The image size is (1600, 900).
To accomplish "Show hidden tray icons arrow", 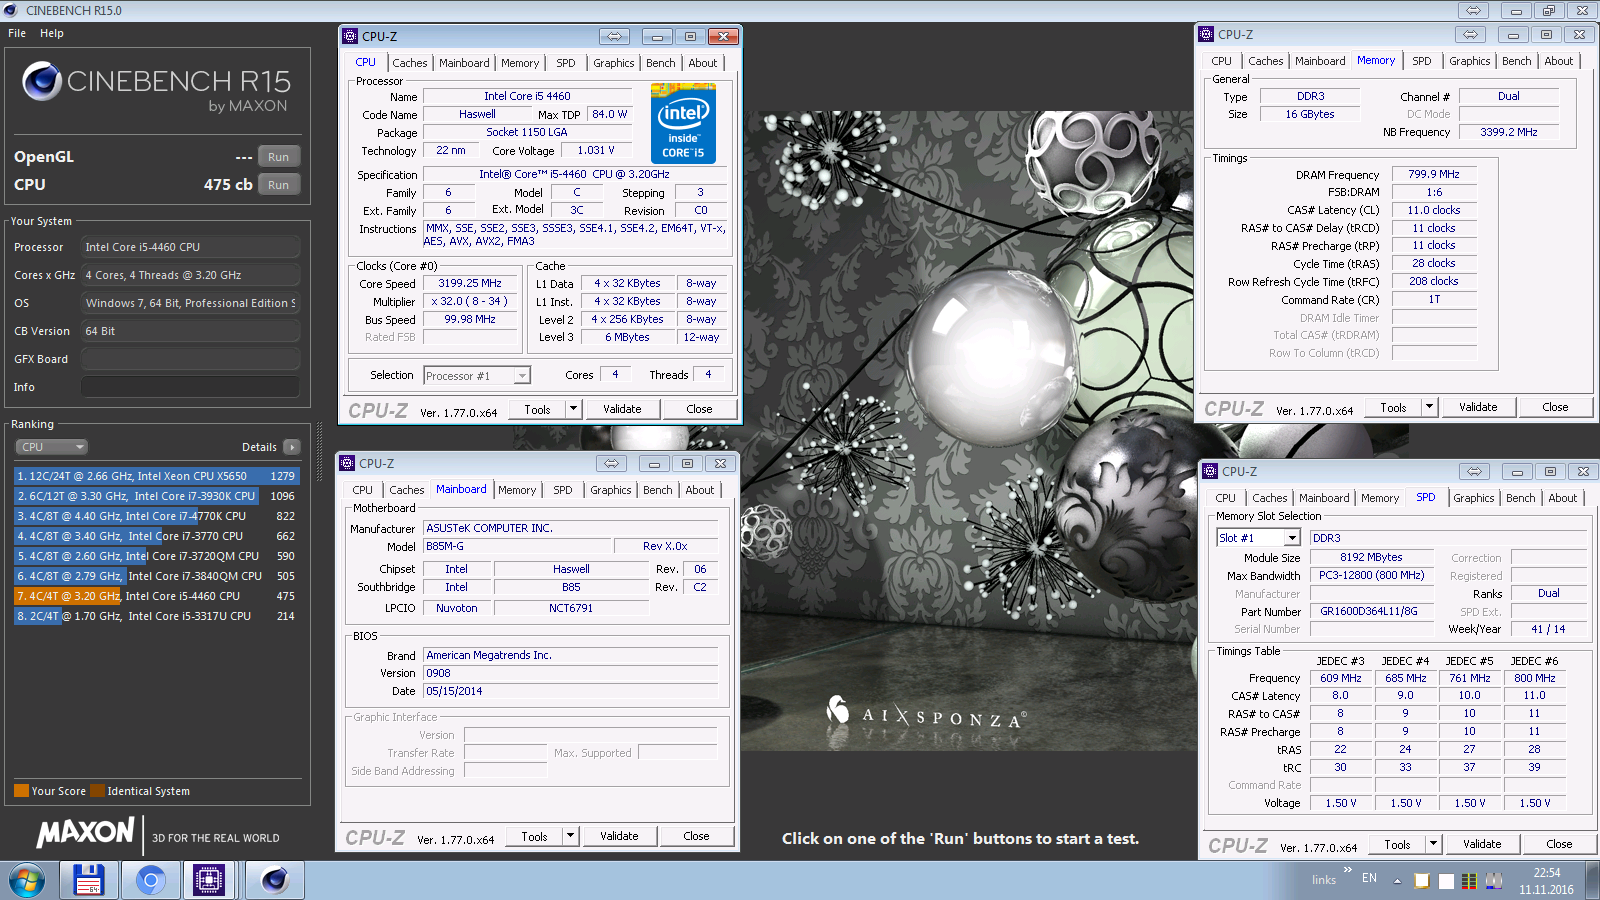I will (1397, 881).
